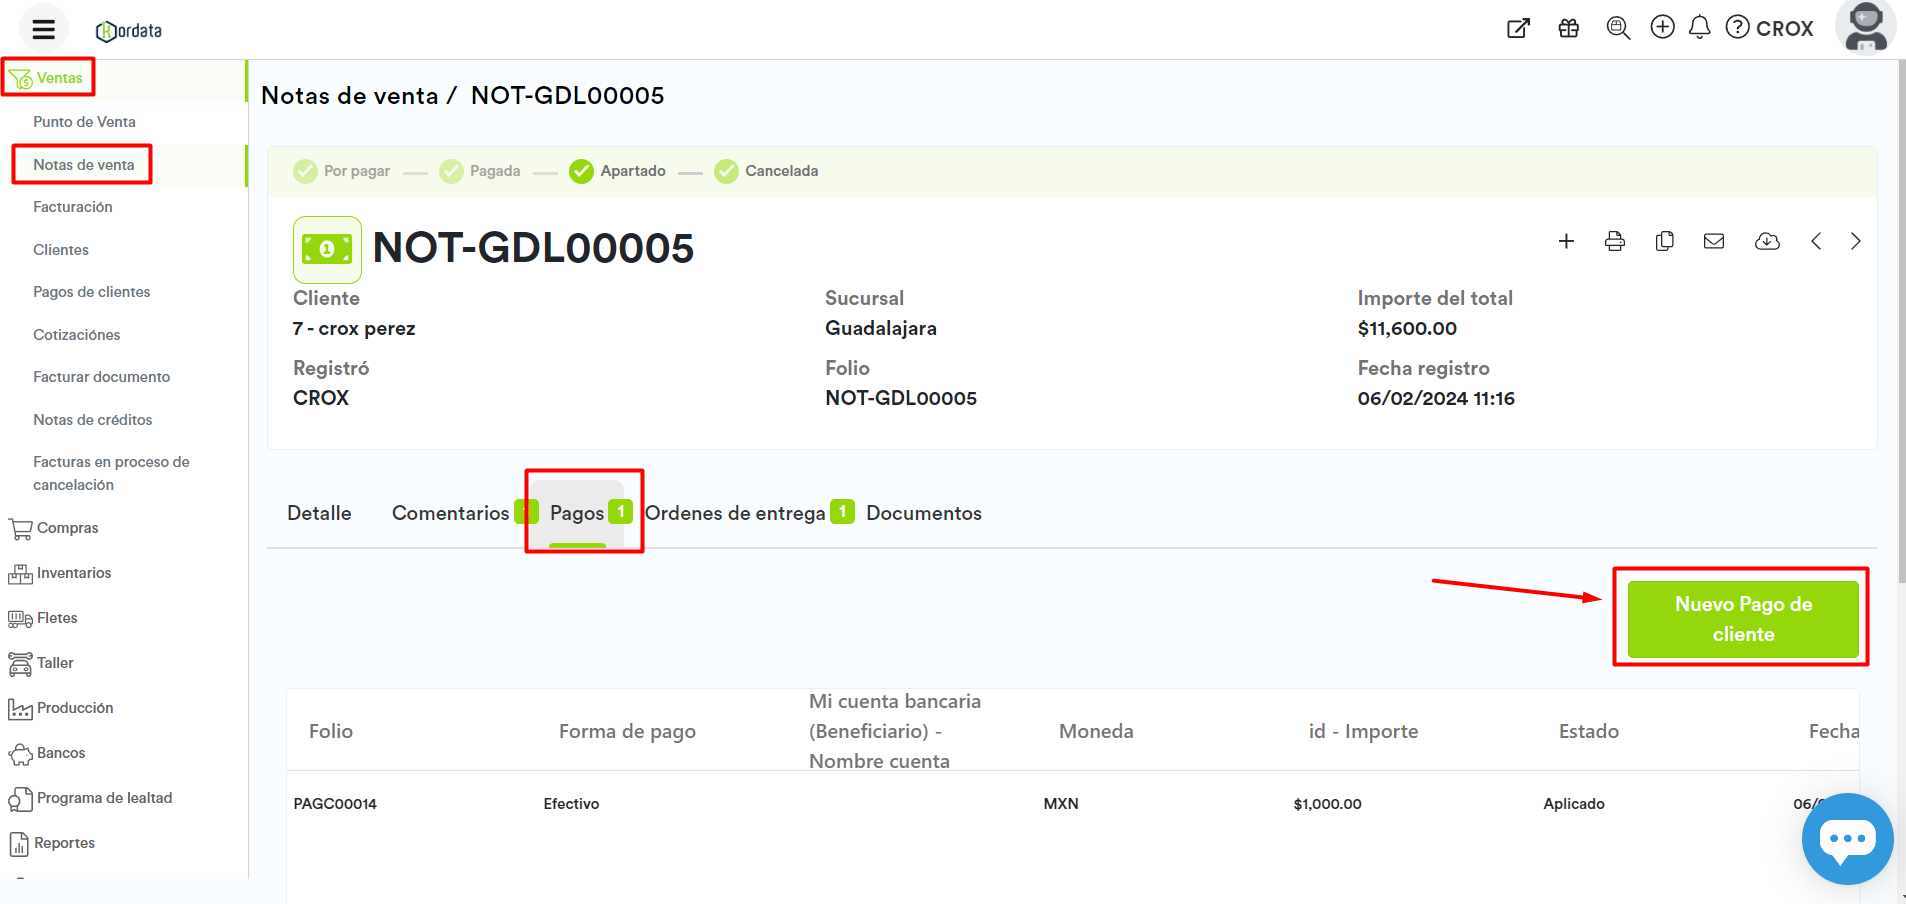Click the copy document icon
The height and width of the screenshot is (904, 1906).
1664,241
